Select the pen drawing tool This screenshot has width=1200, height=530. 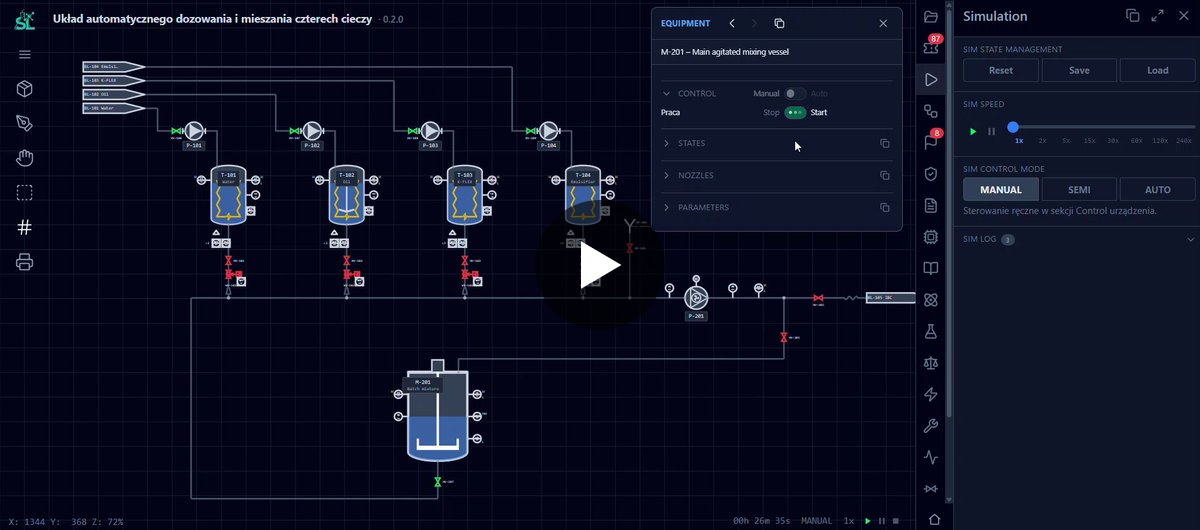coord(25,123)
